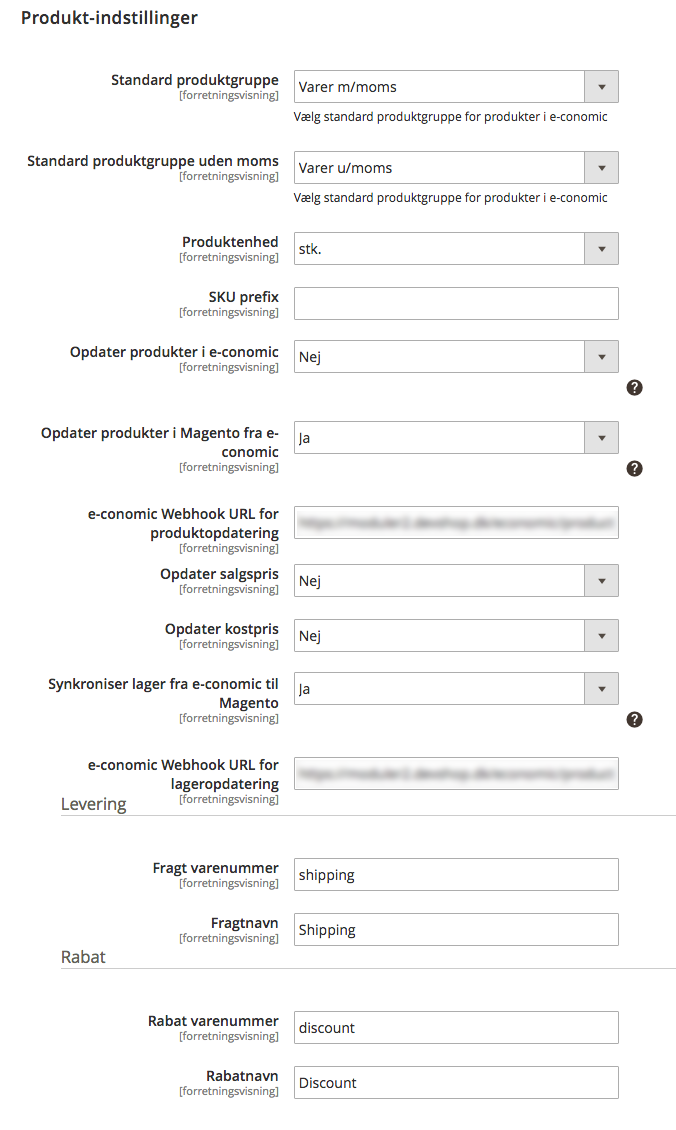Click the Rabatnavn field containing Discount
The height and width of the screenshot is (1130, 676).
[456, 1082]
